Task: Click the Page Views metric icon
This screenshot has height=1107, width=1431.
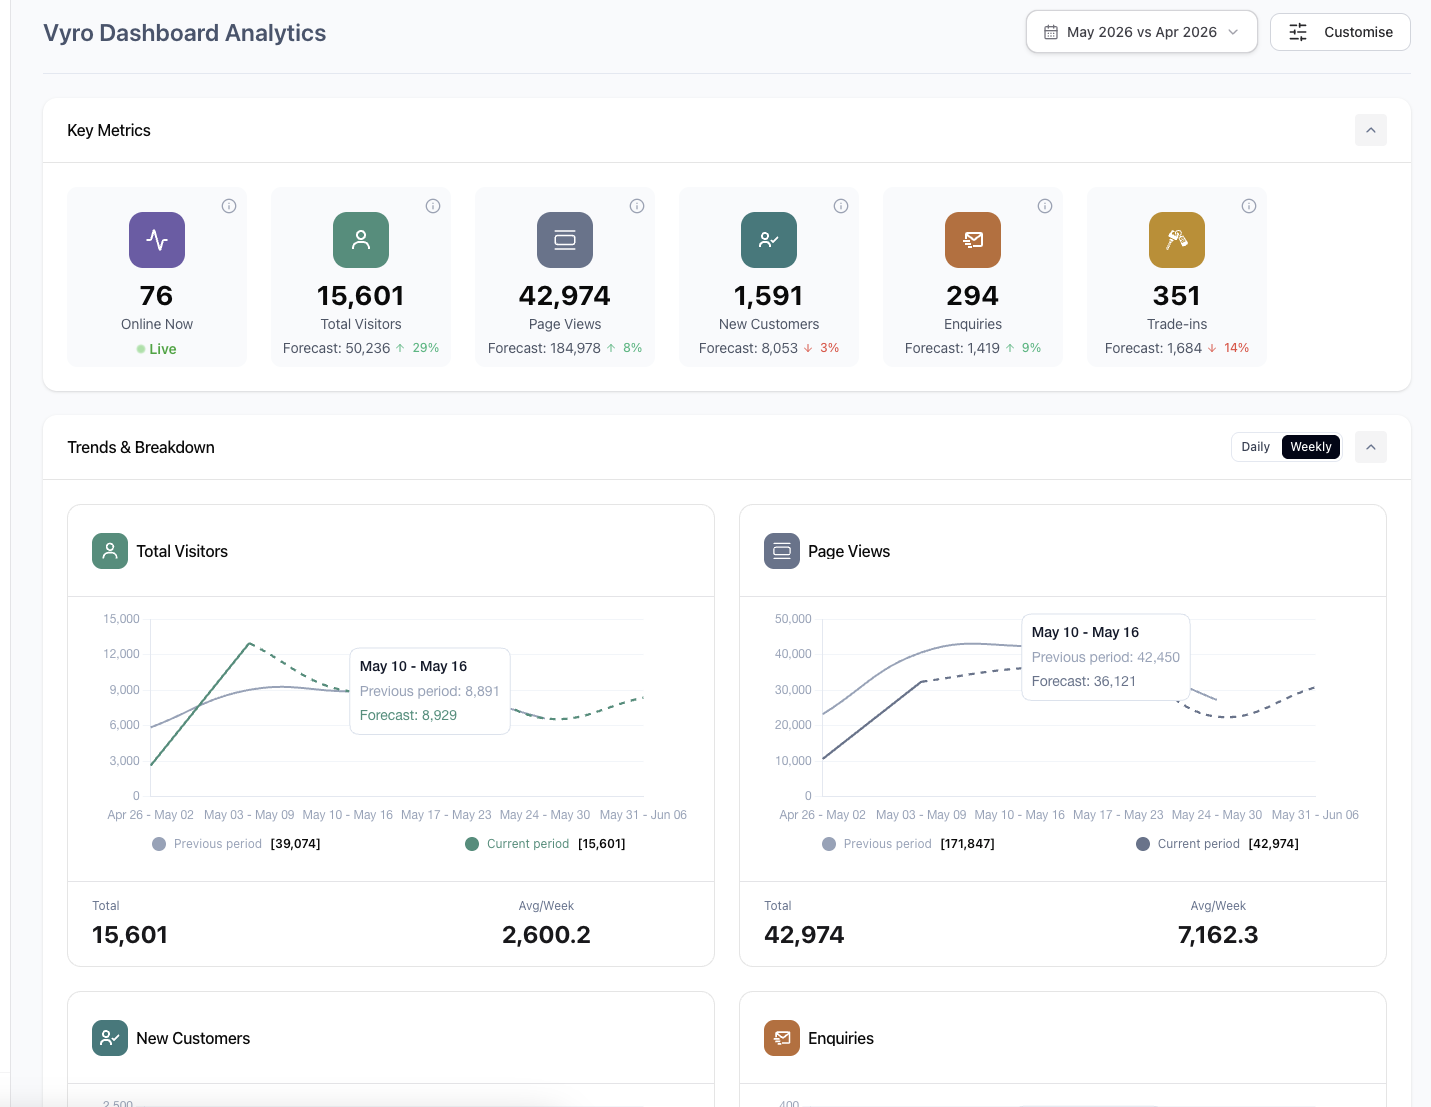Action: coord(565,240)
